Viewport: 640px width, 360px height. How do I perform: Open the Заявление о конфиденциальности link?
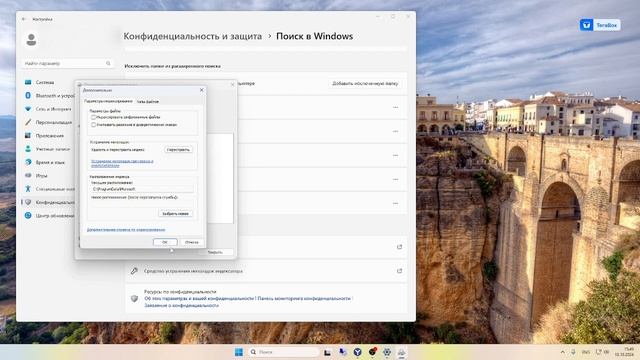pyautogui.click(x=181, y=305)
